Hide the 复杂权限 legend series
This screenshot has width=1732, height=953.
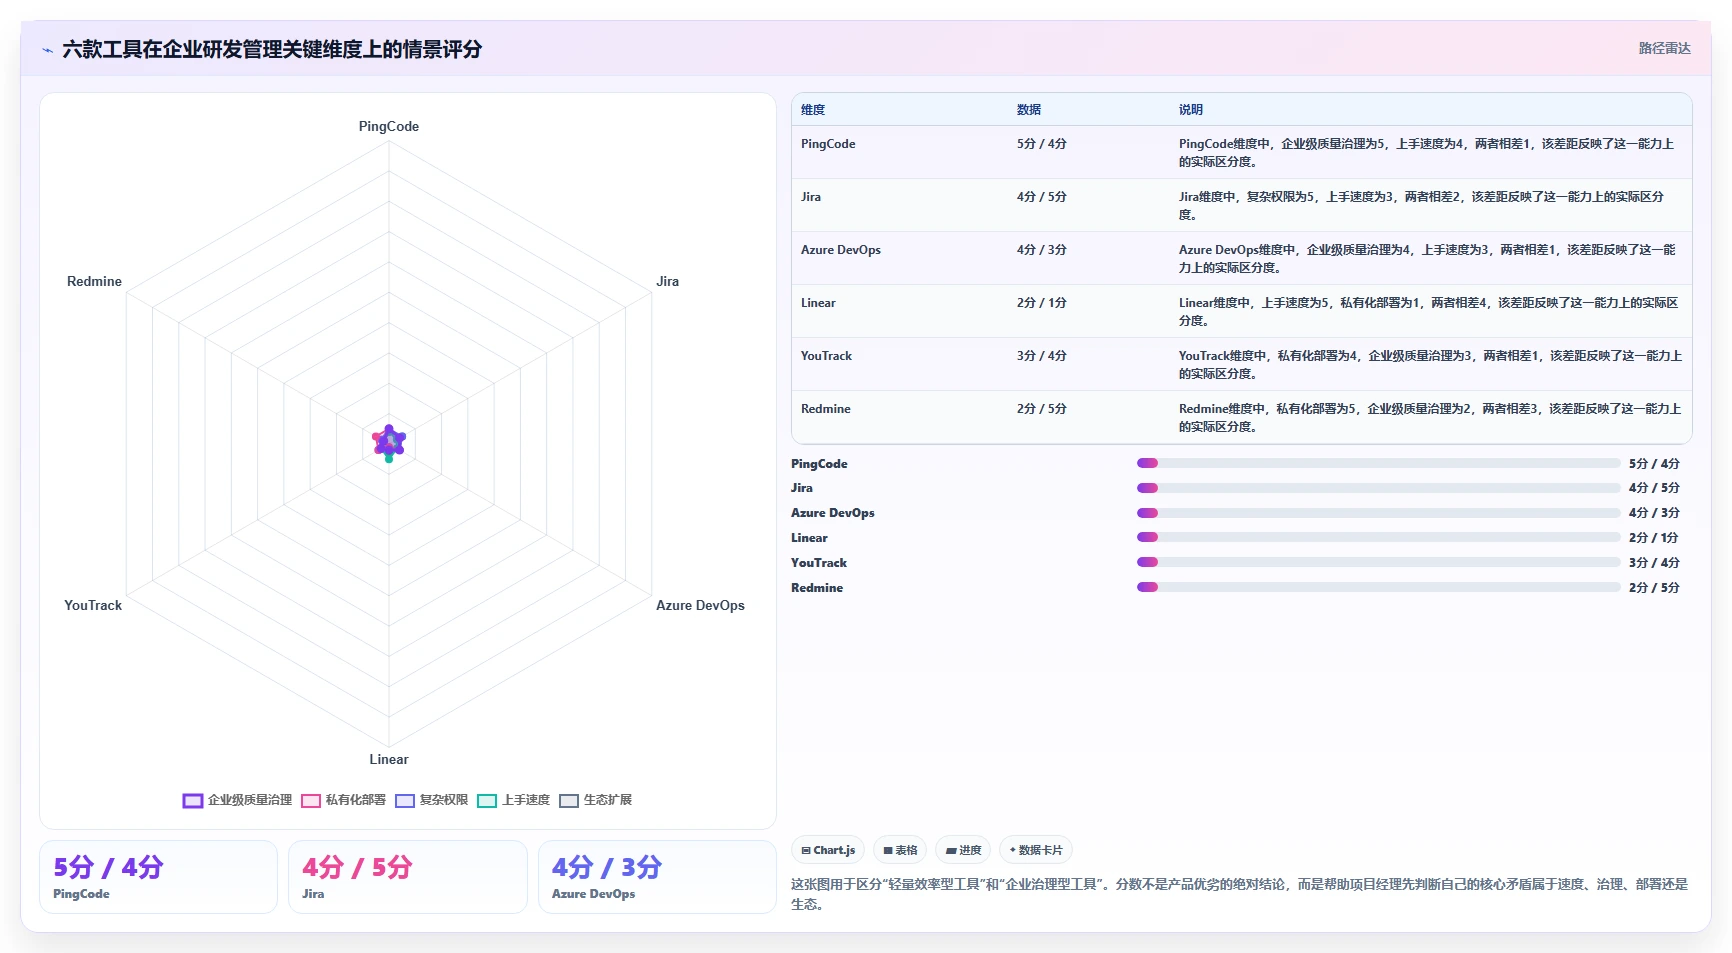point(431,800)
